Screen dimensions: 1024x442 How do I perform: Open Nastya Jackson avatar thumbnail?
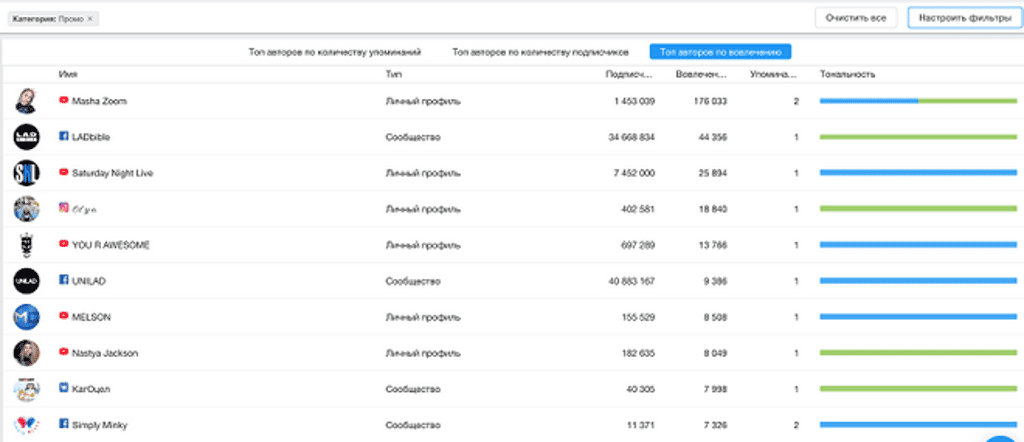(26, 353)
